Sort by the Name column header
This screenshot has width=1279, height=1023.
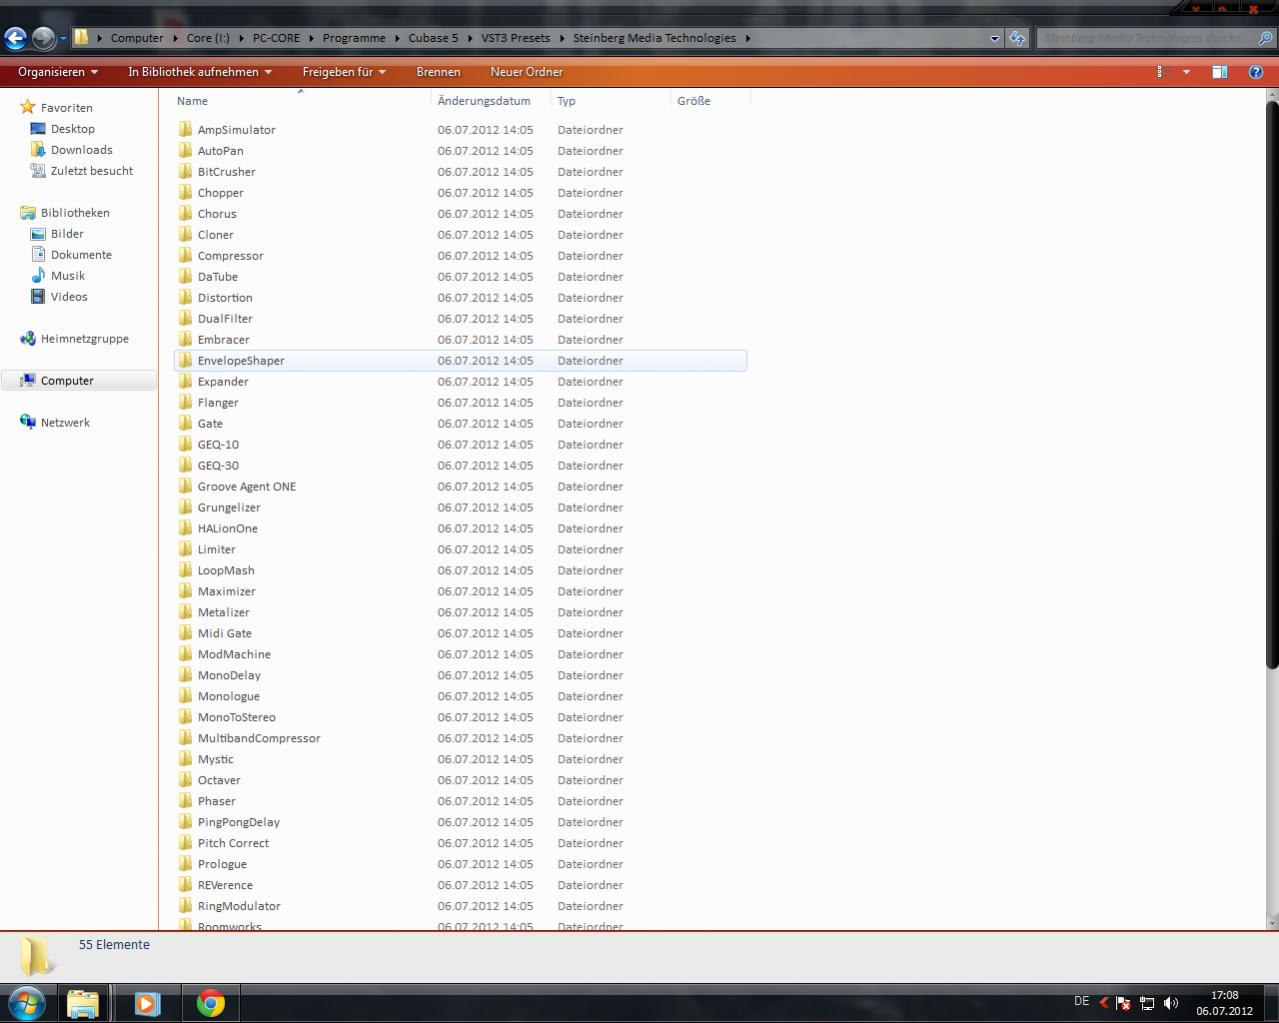tap(301, 101)
